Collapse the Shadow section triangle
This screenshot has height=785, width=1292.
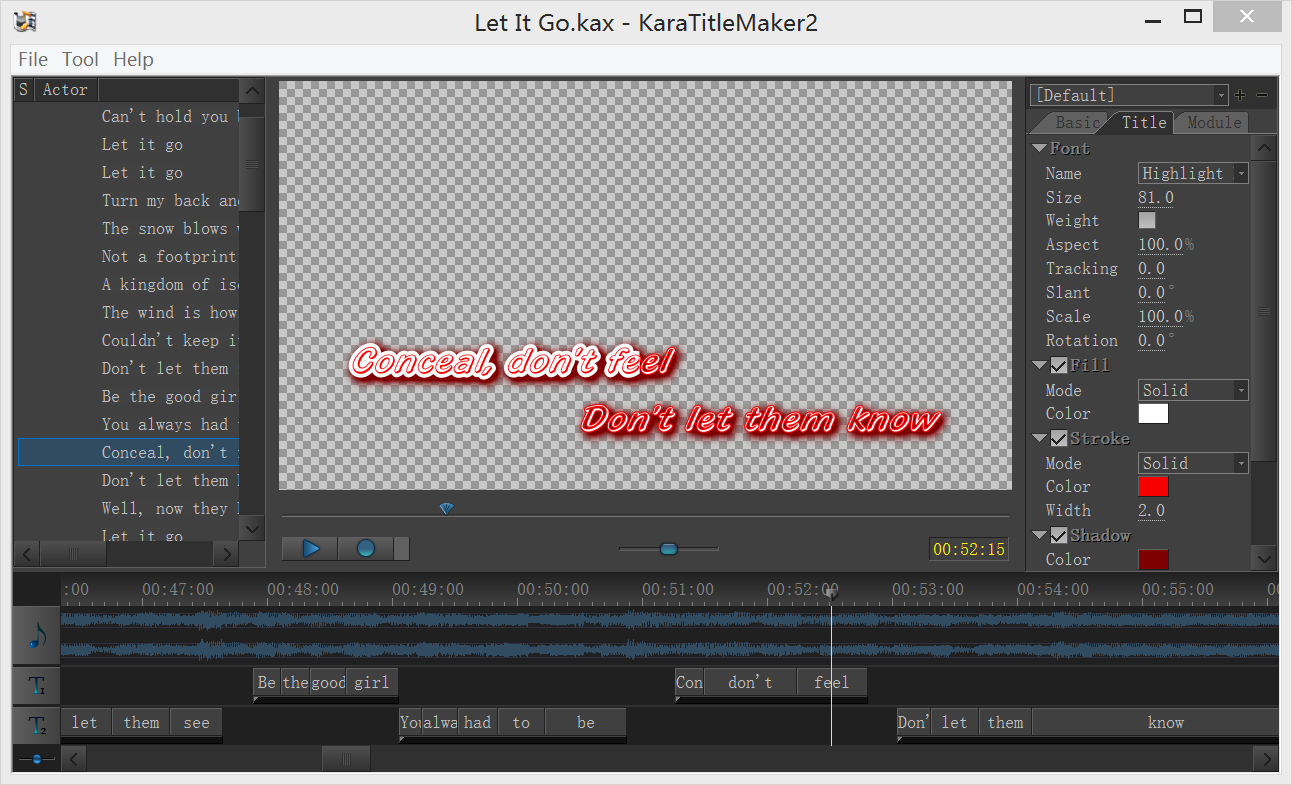tap(1040, 535)
